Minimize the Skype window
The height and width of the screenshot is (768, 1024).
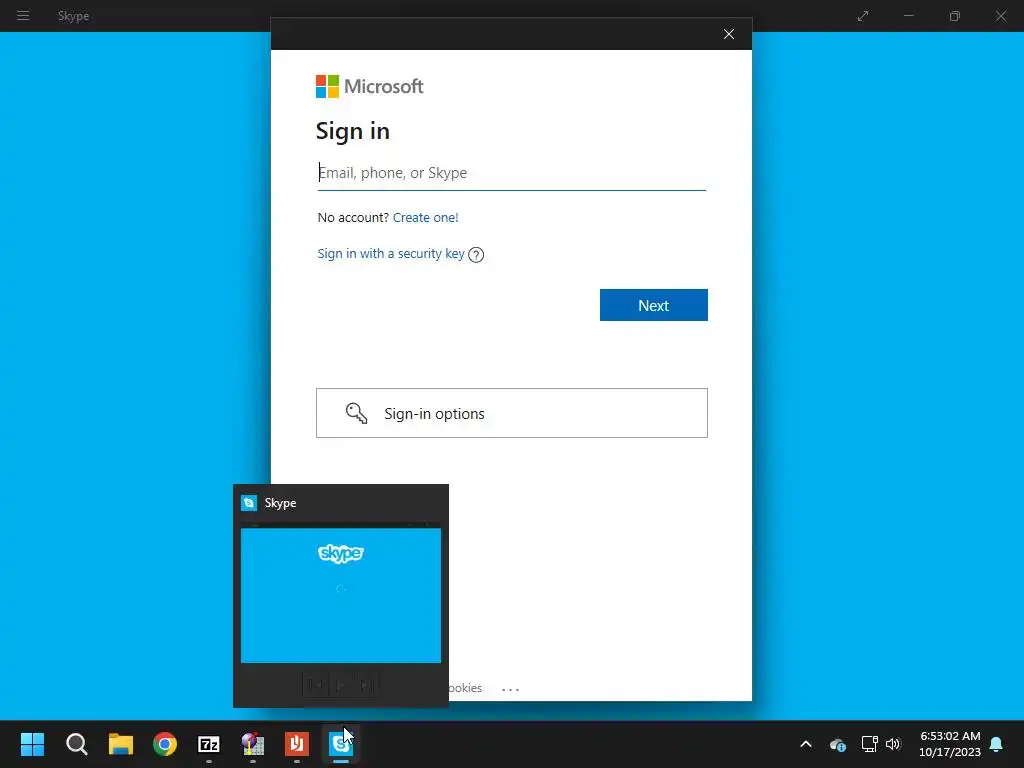pos(908,16)
